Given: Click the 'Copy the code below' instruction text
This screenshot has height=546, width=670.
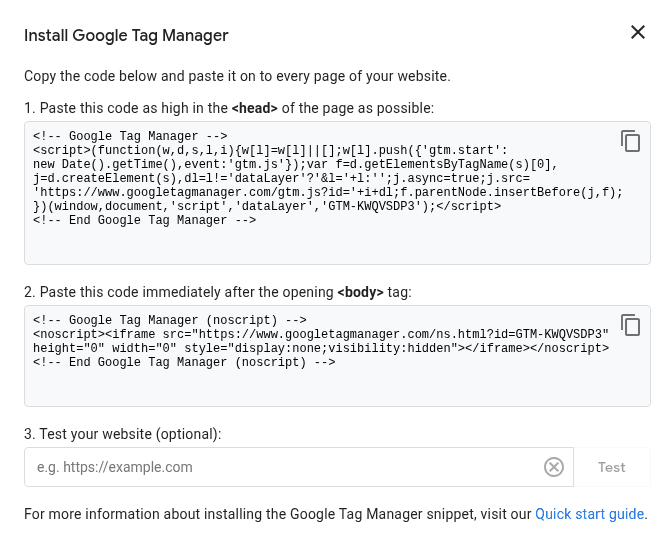Looking at the screenshot, I should coord(237,76).
